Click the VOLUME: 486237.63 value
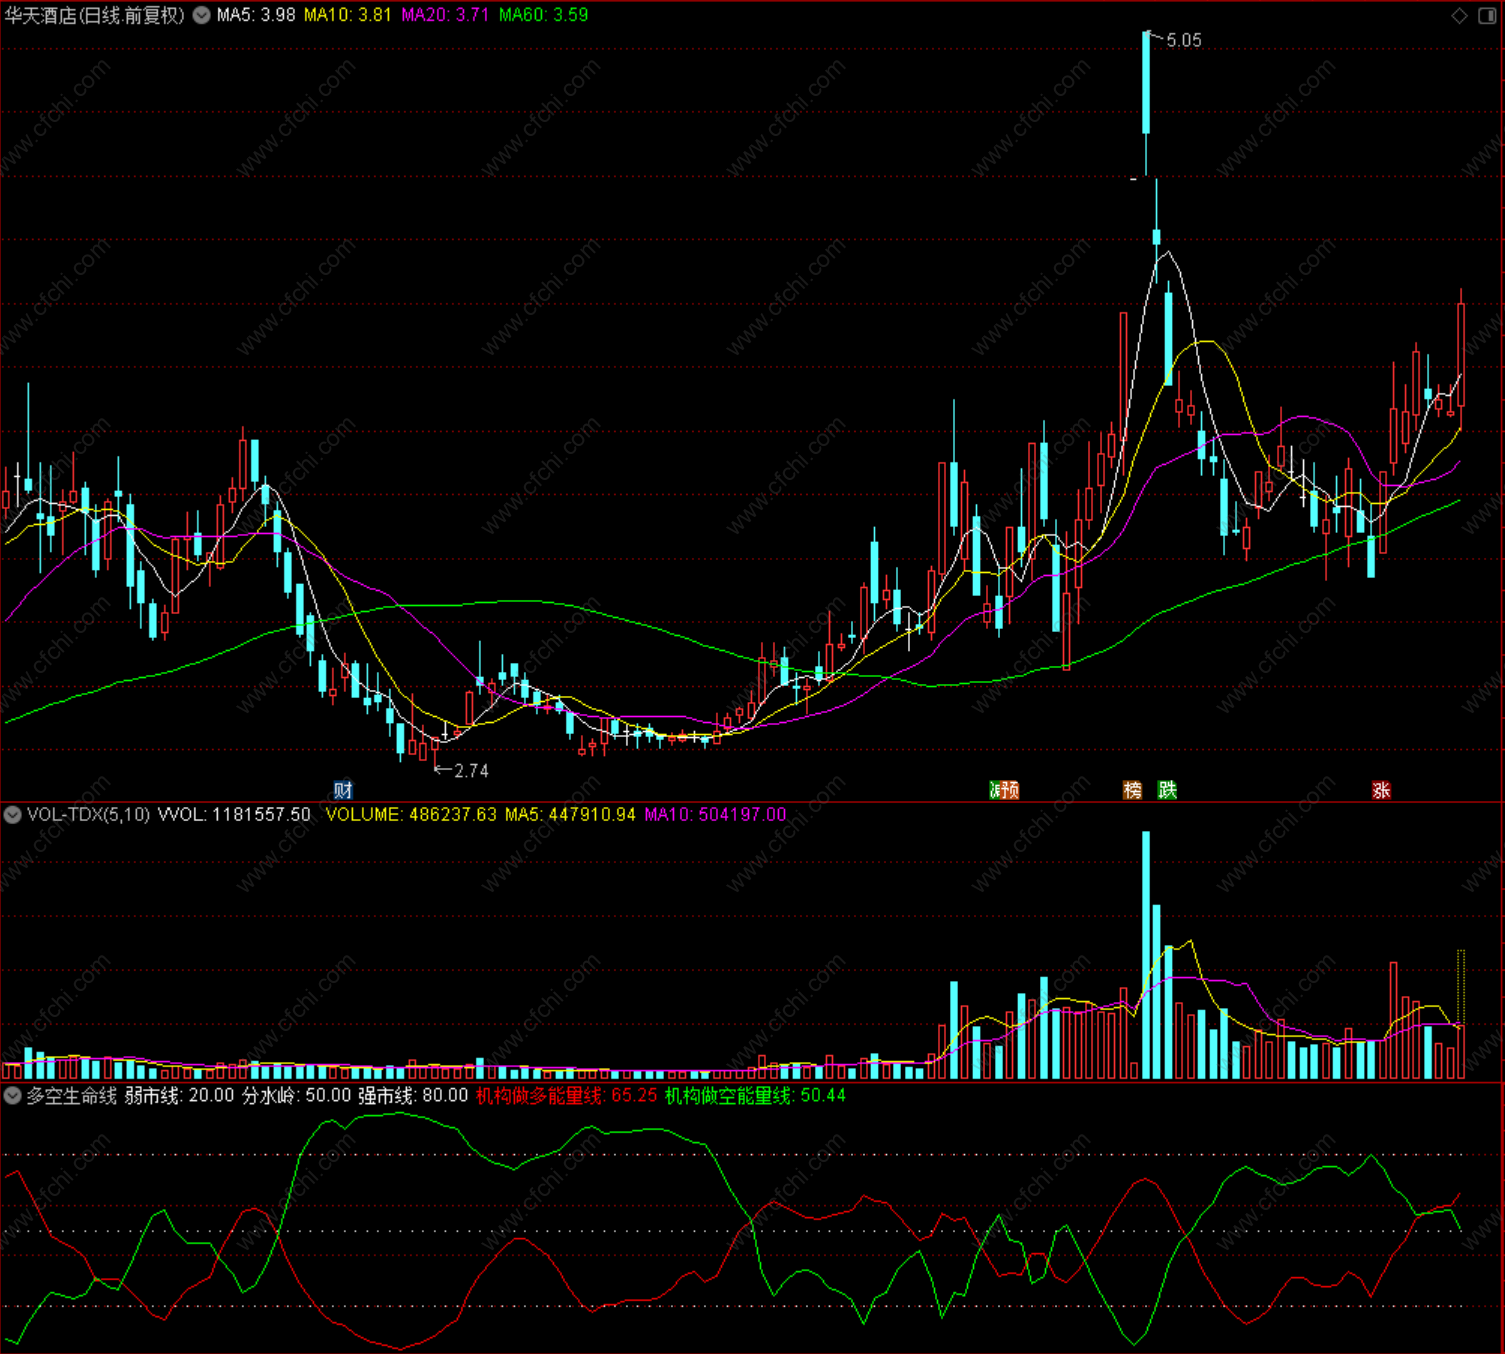Screen dimensions: 1505x1354 coord(411,814)
